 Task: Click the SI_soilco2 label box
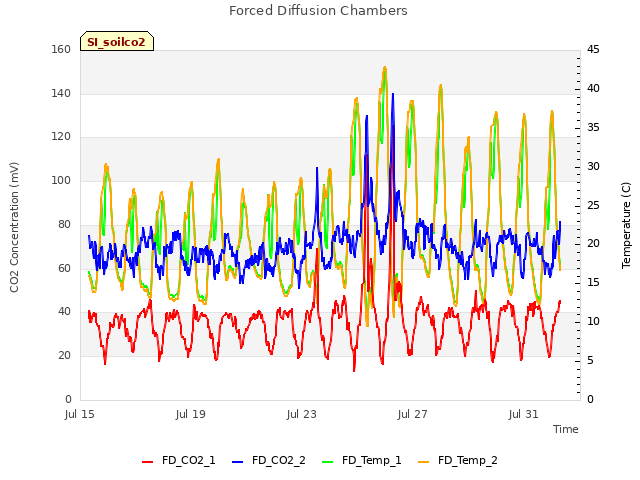click(x=117, y=41)
